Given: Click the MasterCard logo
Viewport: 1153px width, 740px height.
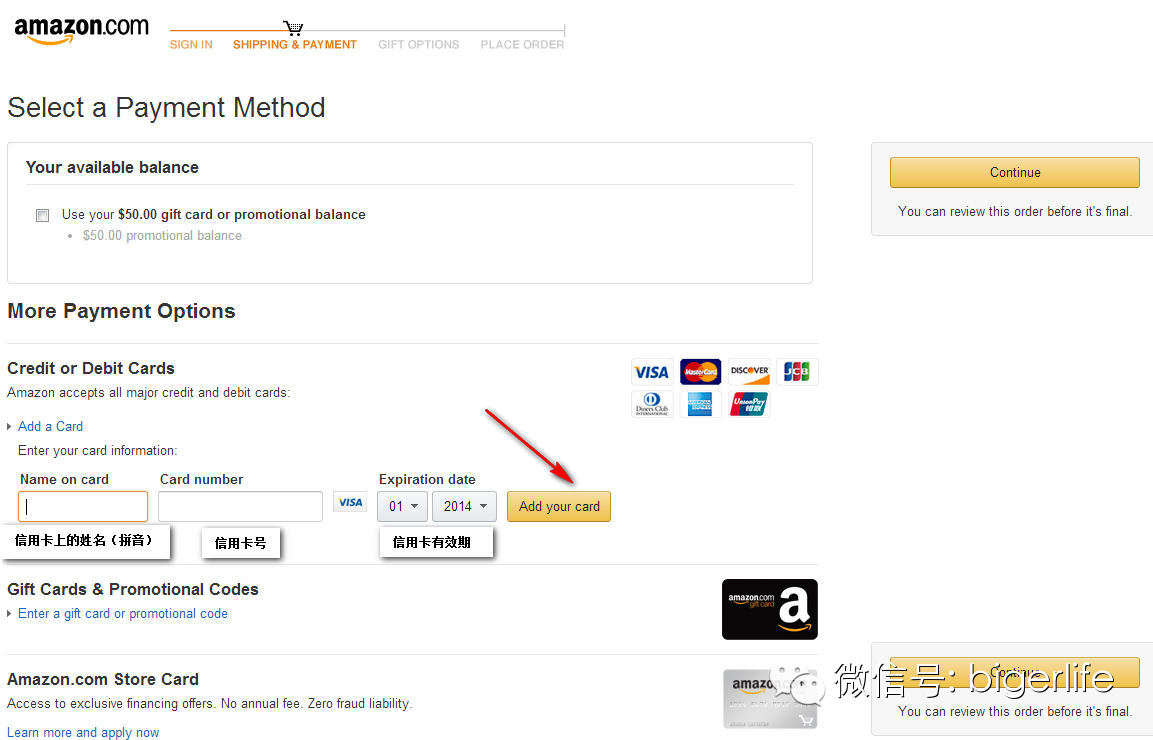Looking at the screenshot, I should pyautogui.click(x=700, y=372).
